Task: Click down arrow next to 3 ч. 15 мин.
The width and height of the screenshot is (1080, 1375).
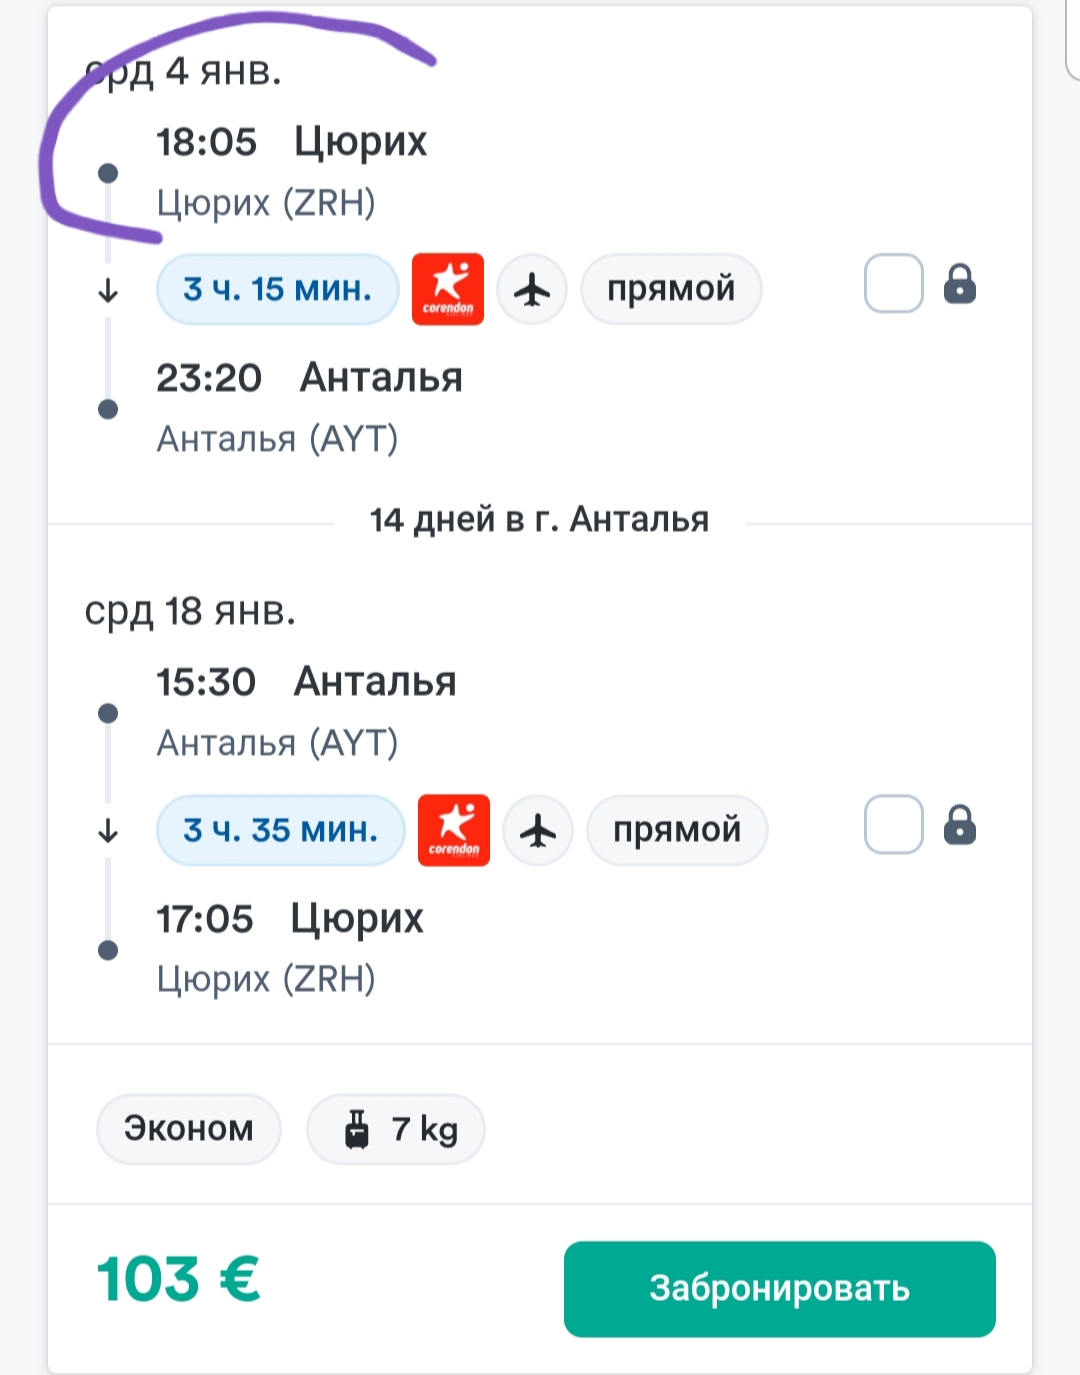Action: pyautogui.click(x=108, y=291)
